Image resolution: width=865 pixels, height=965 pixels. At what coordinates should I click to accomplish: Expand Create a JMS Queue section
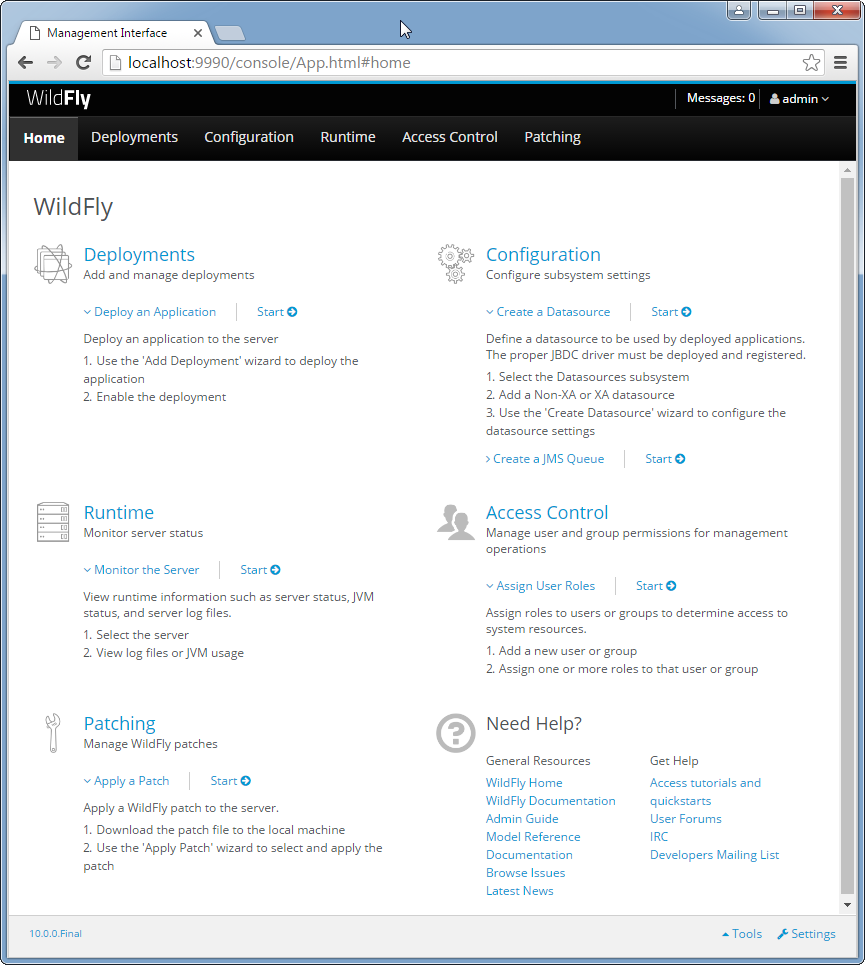(545, 459)
